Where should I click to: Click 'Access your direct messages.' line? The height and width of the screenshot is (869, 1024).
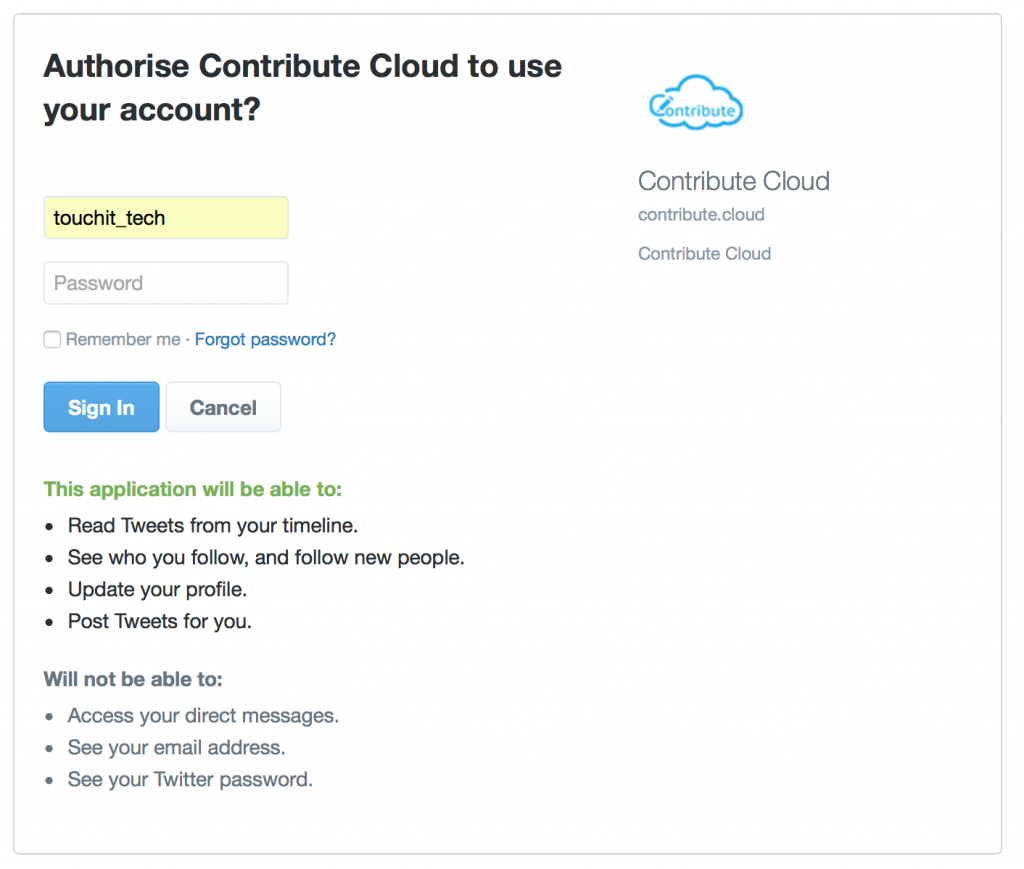pyautogui.click(x=203, y=716)
